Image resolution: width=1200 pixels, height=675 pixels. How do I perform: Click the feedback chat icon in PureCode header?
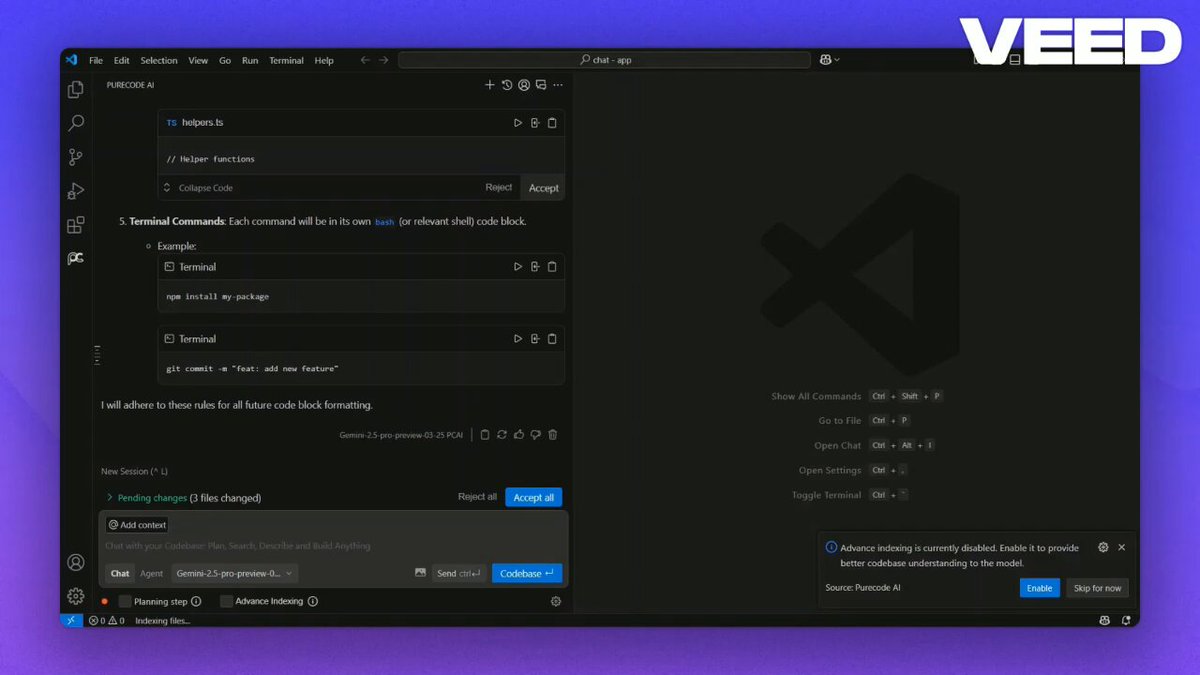coord(541,85)
